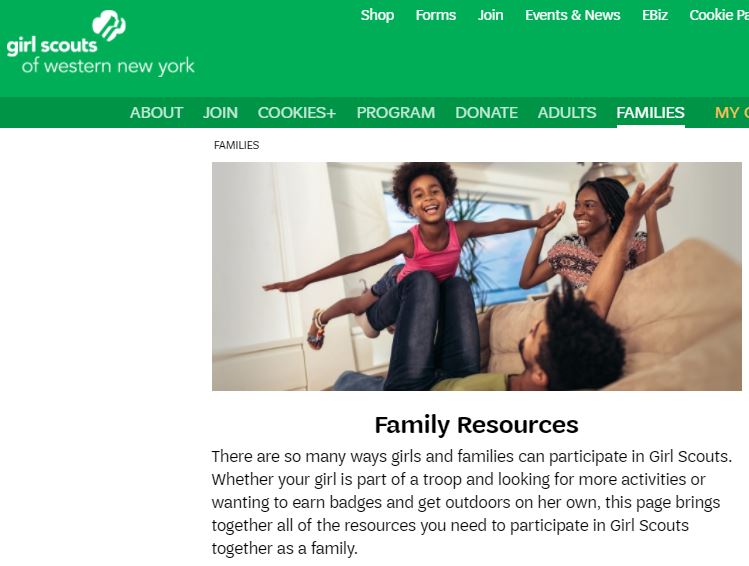Open the EBiz link

655,15
